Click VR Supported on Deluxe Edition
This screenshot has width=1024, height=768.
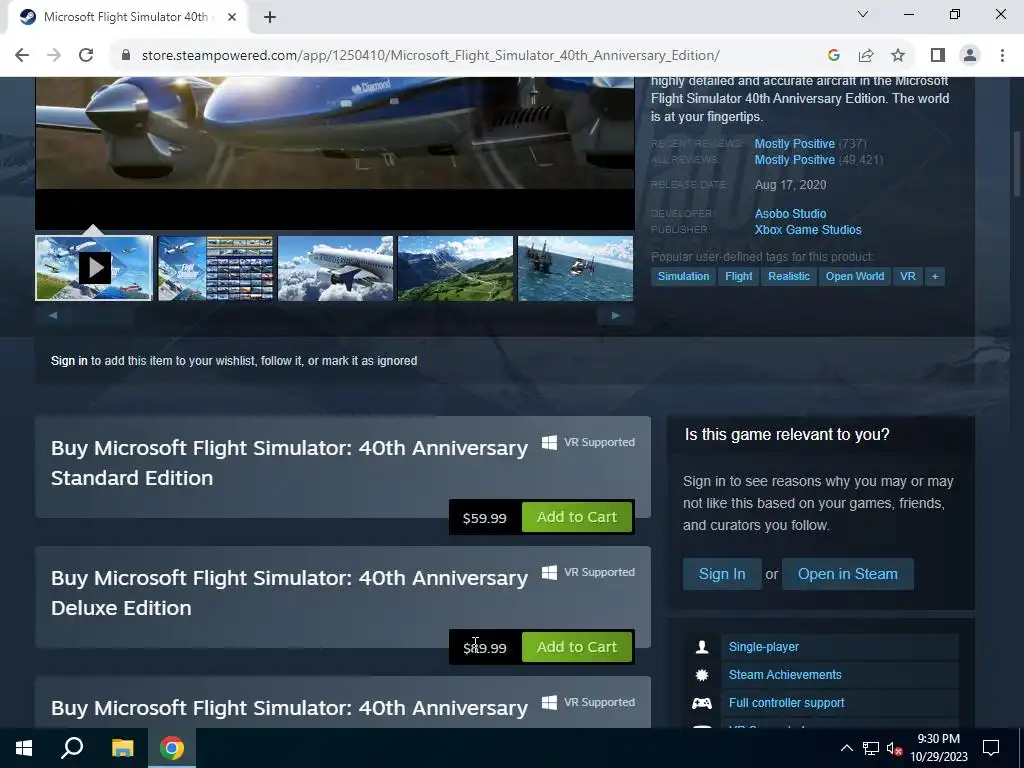click(x=599, y=572)
